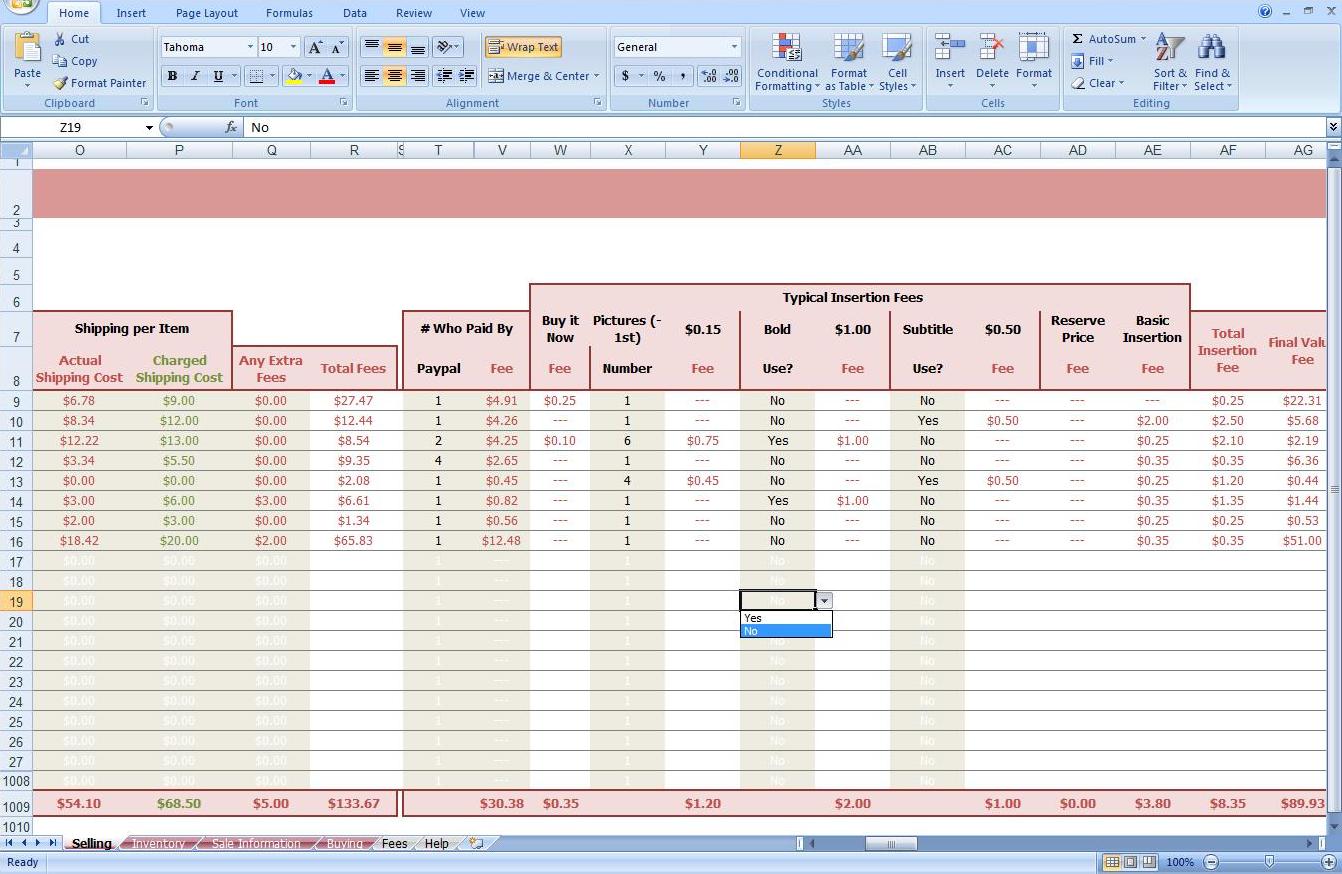Toggle italic formatting
Viewport: 1342px width, 874px height.
194,76
